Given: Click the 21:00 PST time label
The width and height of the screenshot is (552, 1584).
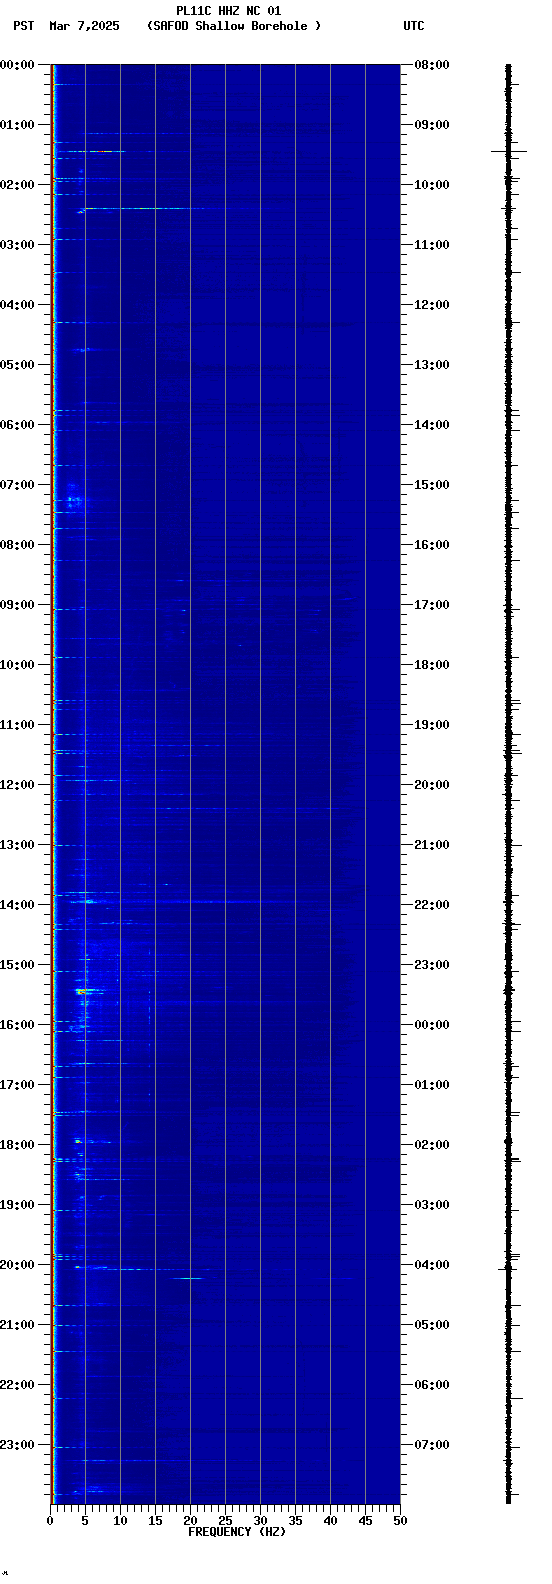Looking at the screenshot, I should point(18,1325).
